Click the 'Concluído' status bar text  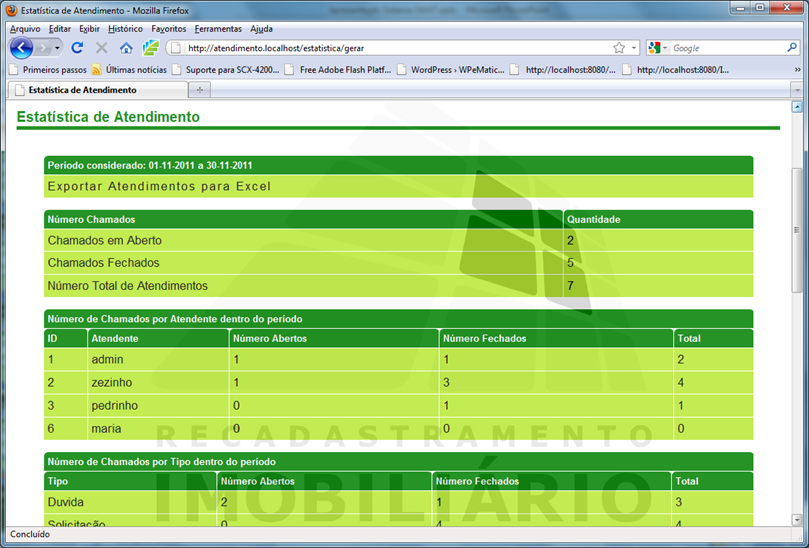click(30, 534)
